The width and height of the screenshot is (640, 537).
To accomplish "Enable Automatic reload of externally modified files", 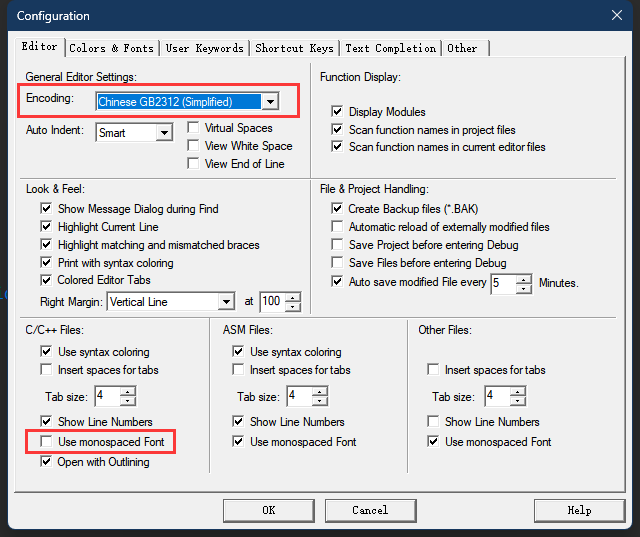I will coord(337,226).
